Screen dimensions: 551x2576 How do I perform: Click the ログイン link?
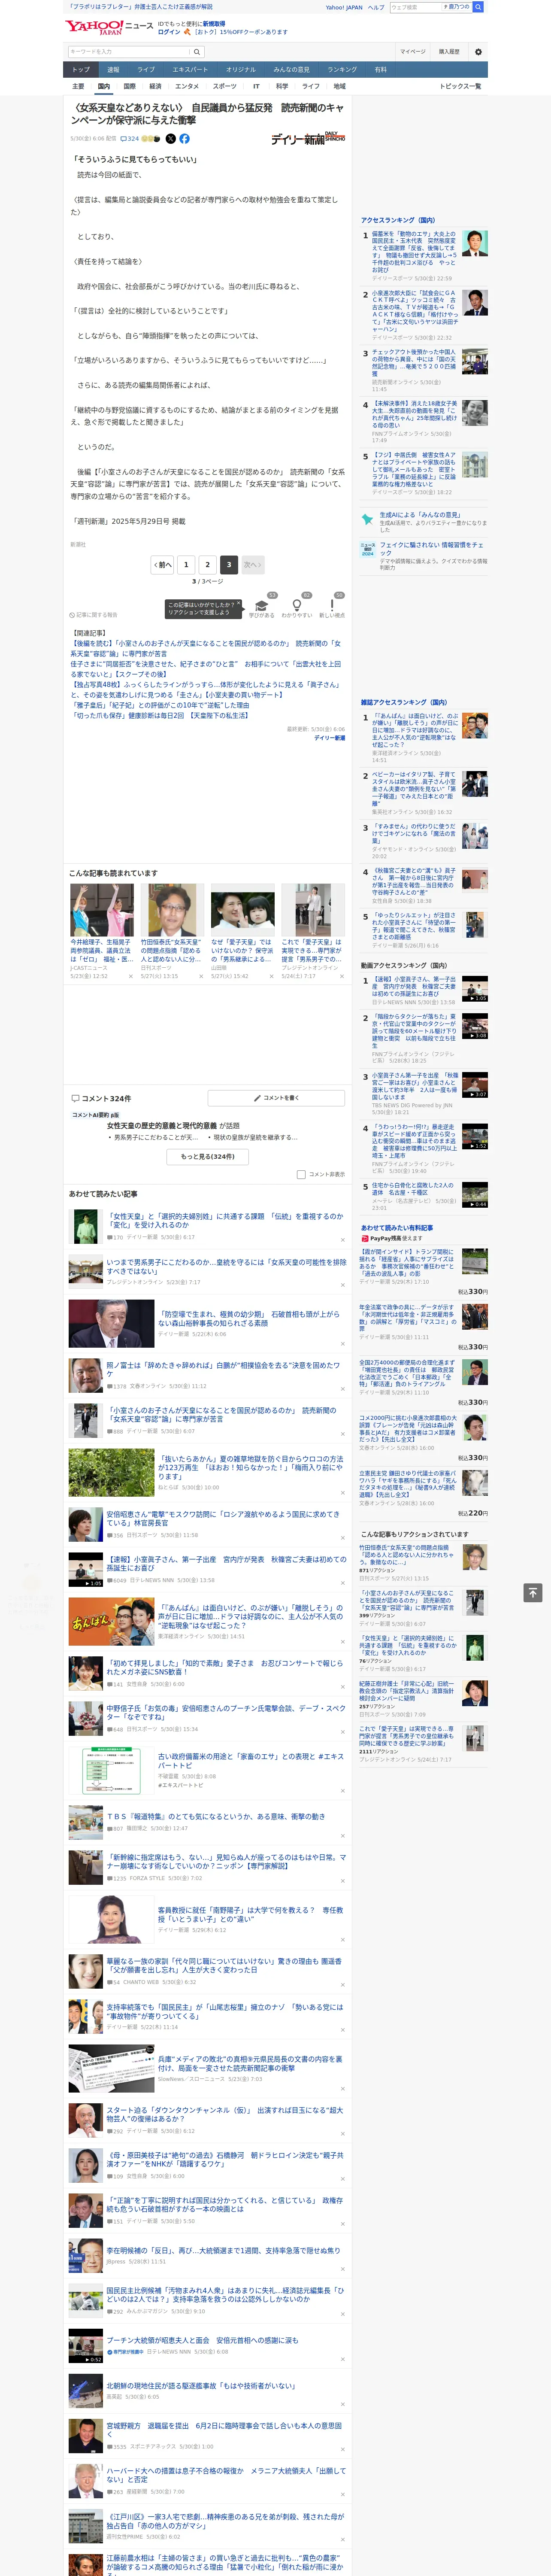pos(169,32)
